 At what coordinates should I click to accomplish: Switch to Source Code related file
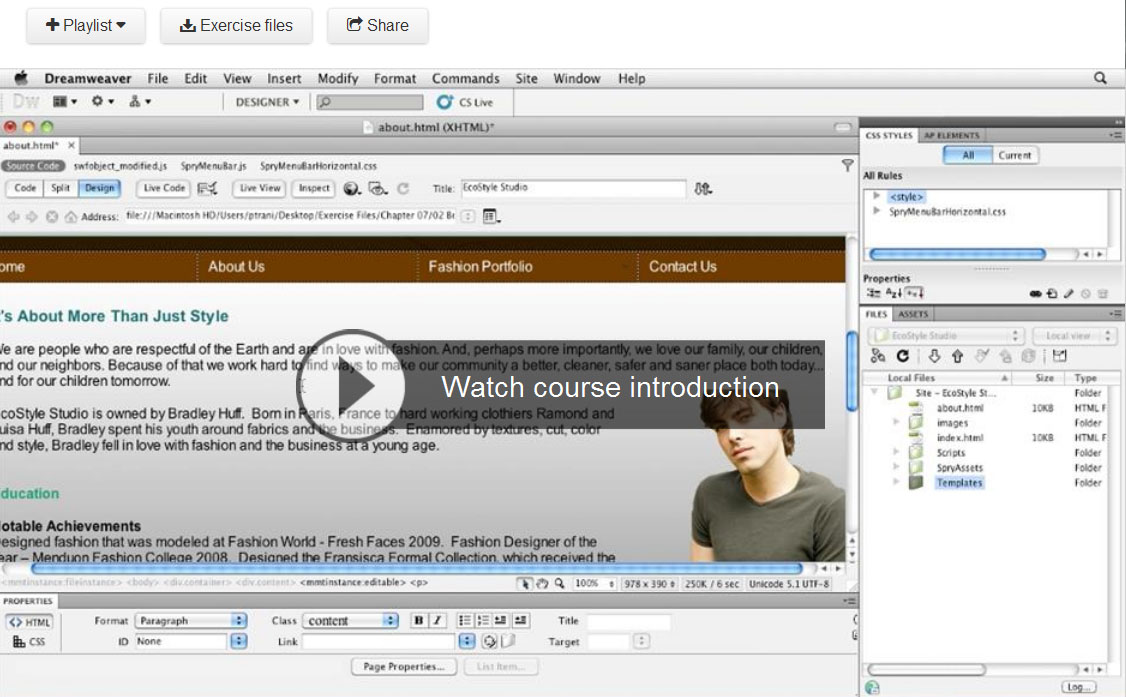[33, 166]
